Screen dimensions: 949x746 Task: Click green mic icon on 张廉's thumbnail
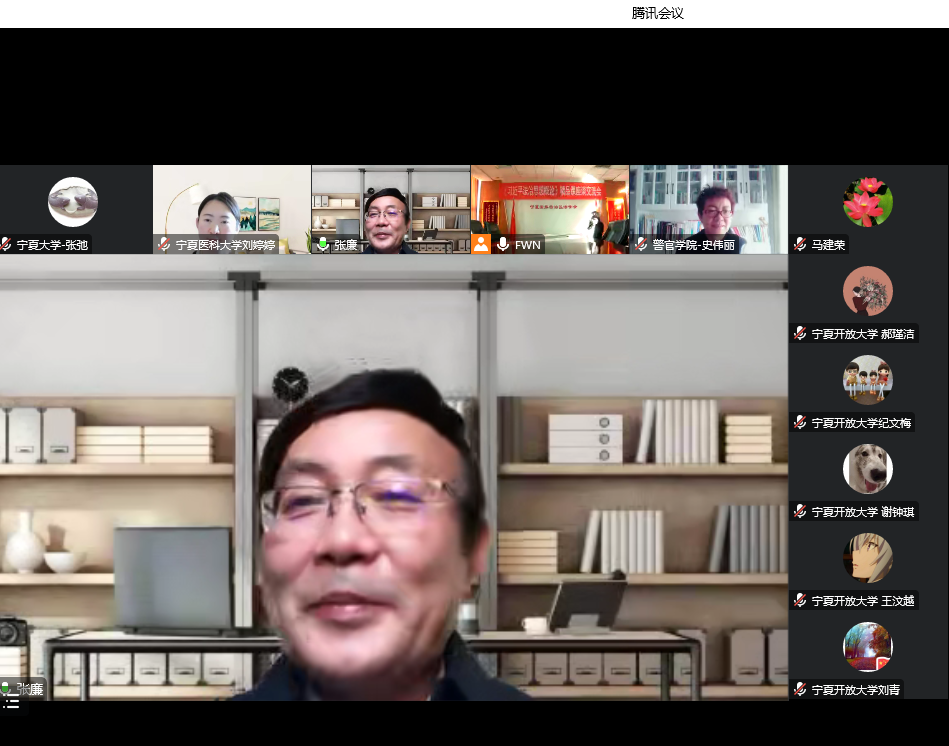tap(322, 244)
